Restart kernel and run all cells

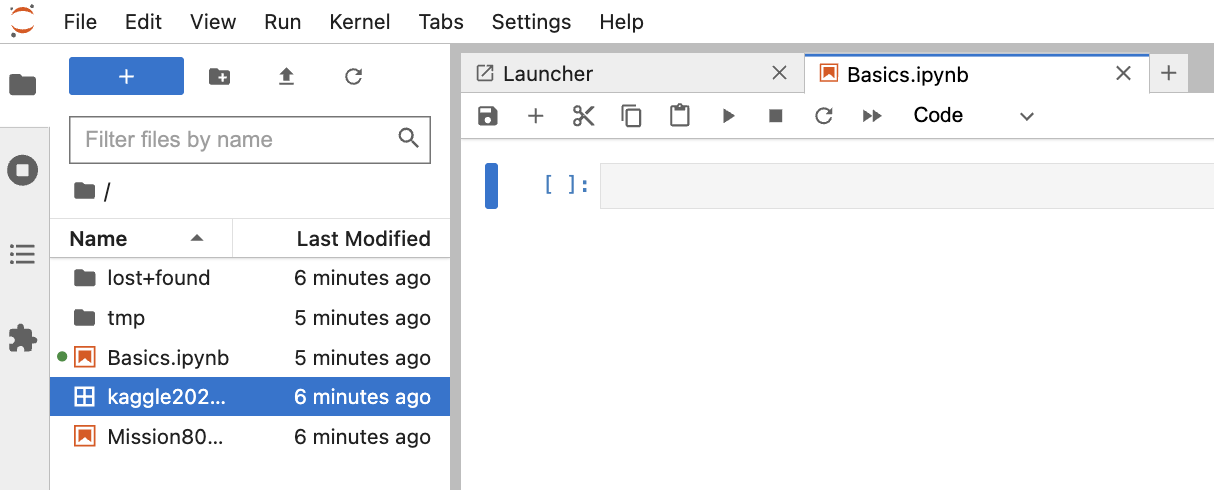(x=872, y=116)
